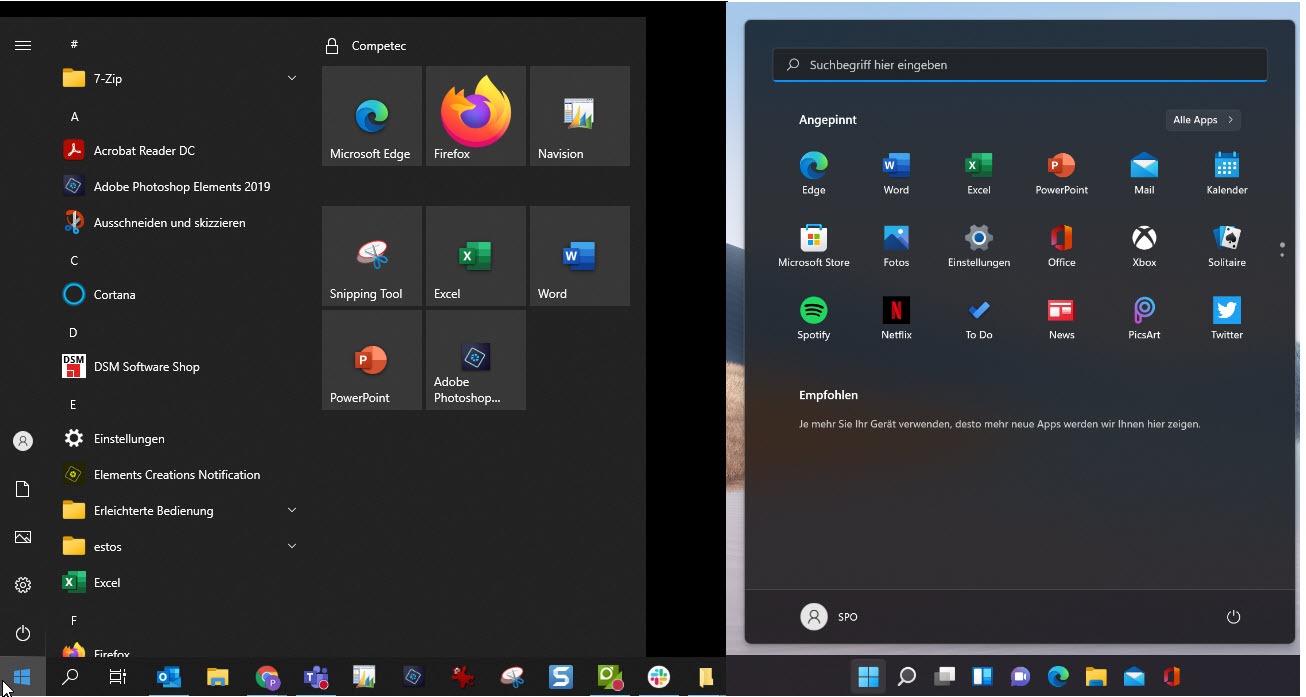Viewport: 1306px width, 697px height.
Task: Open the SPO user account button
Action: click(x=830, y=617)
